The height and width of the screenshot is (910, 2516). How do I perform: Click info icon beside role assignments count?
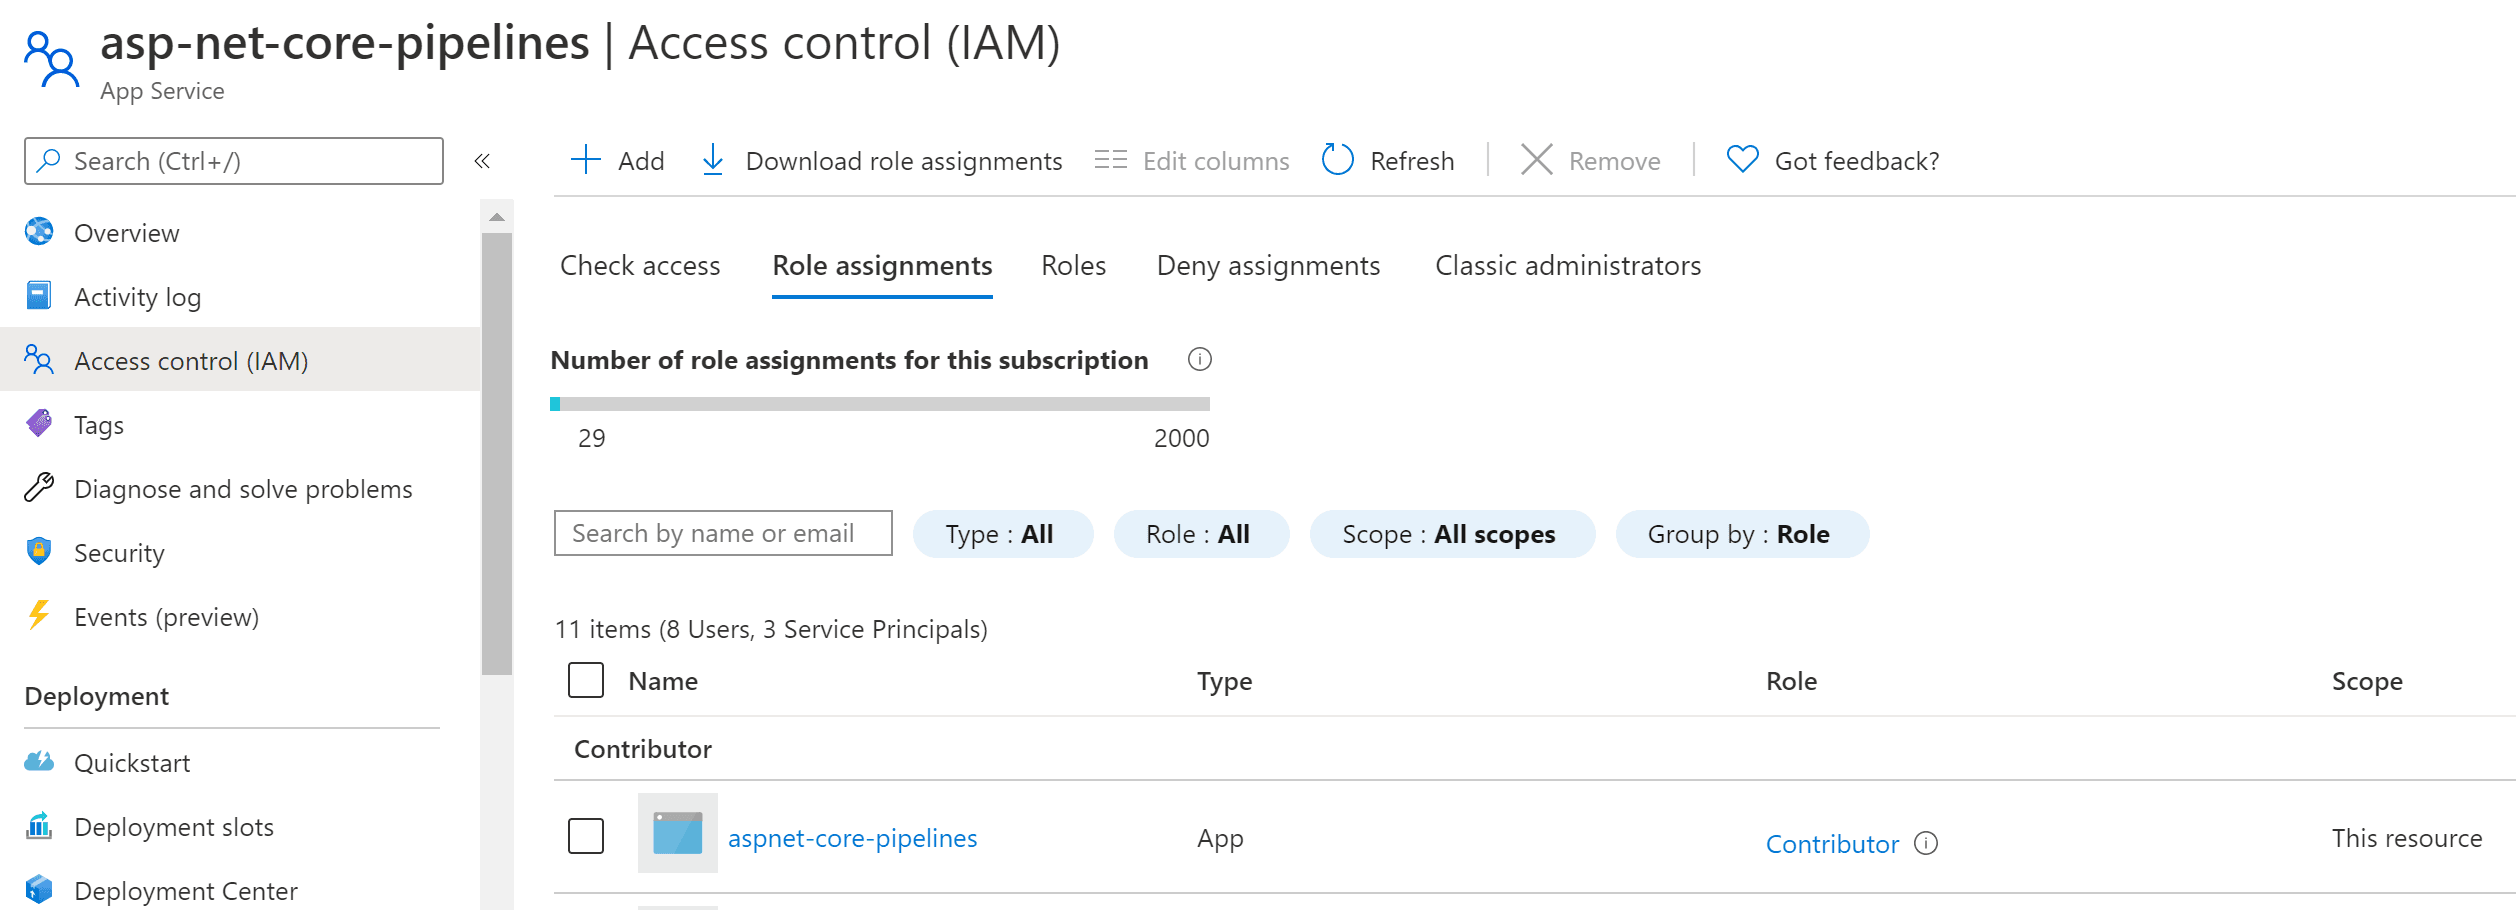pyautogui.click(x=1200, y=360)
